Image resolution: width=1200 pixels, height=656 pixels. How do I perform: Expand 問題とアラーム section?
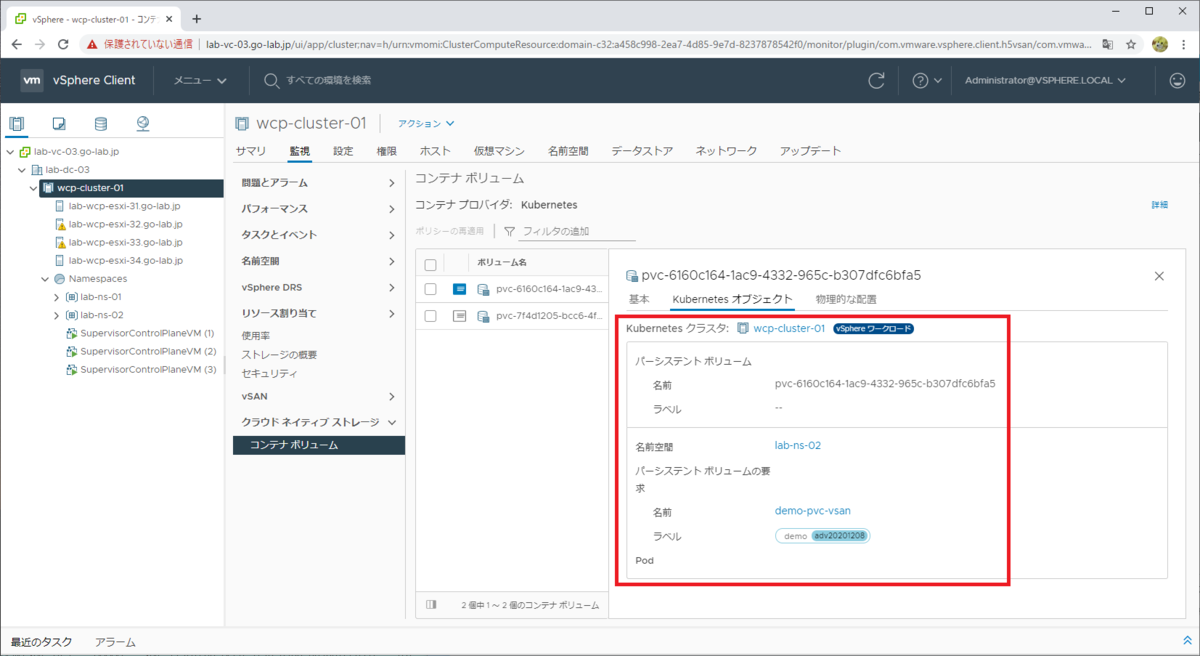(319, 183)
